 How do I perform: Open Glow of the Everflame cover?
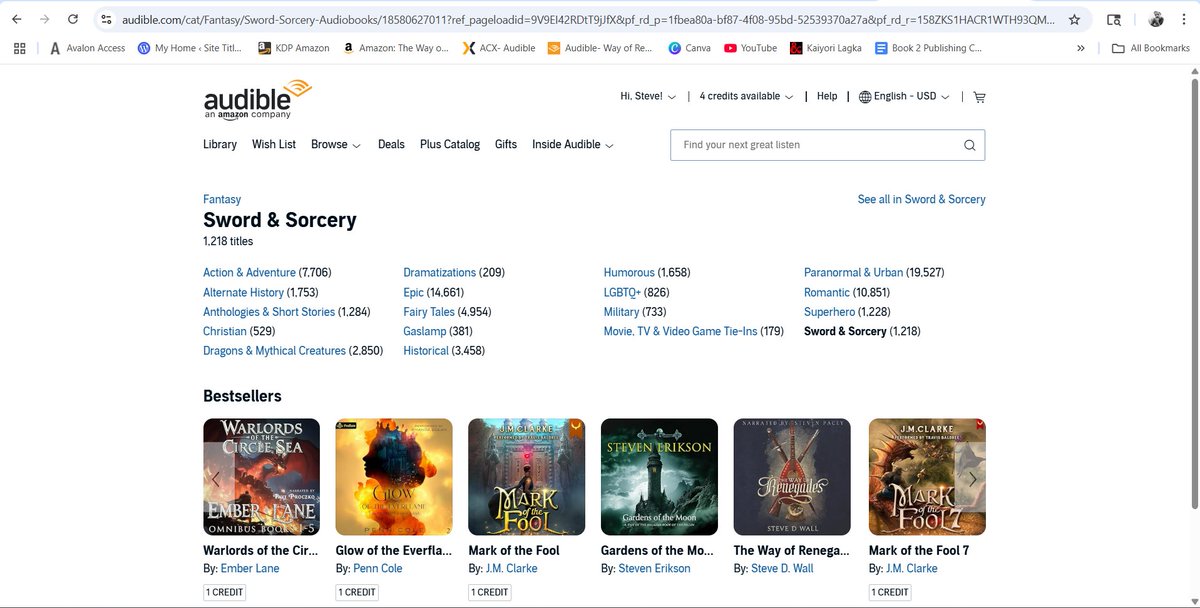tap(394, 476)
